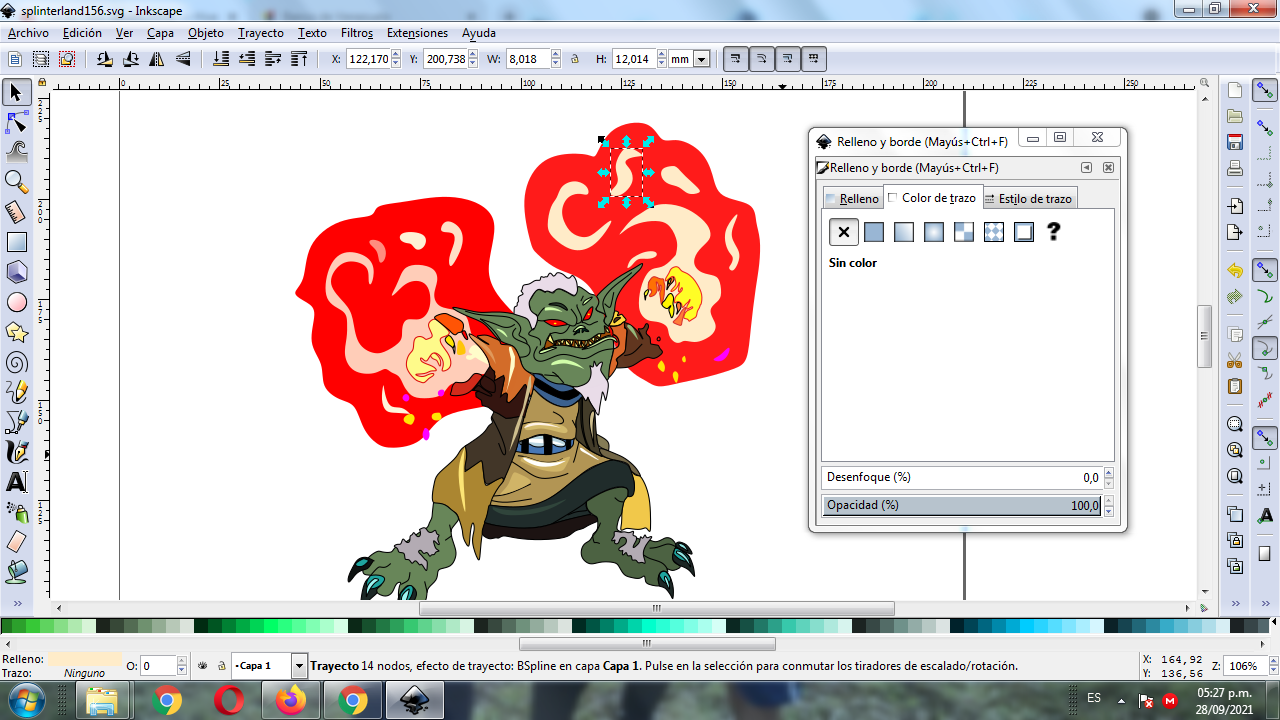The width and height of the screenshot is (1280, 720).
Task: Switch to Estilo de trazo tab
Action: pyautogui.click(x=1028, y=198)
